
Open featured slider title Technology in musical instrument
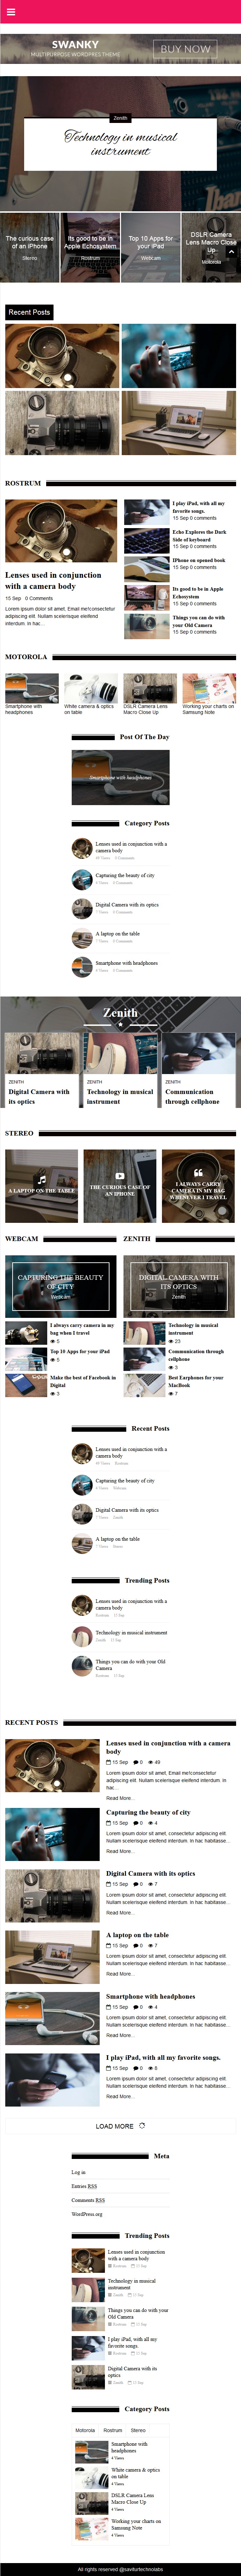[120, 143]
